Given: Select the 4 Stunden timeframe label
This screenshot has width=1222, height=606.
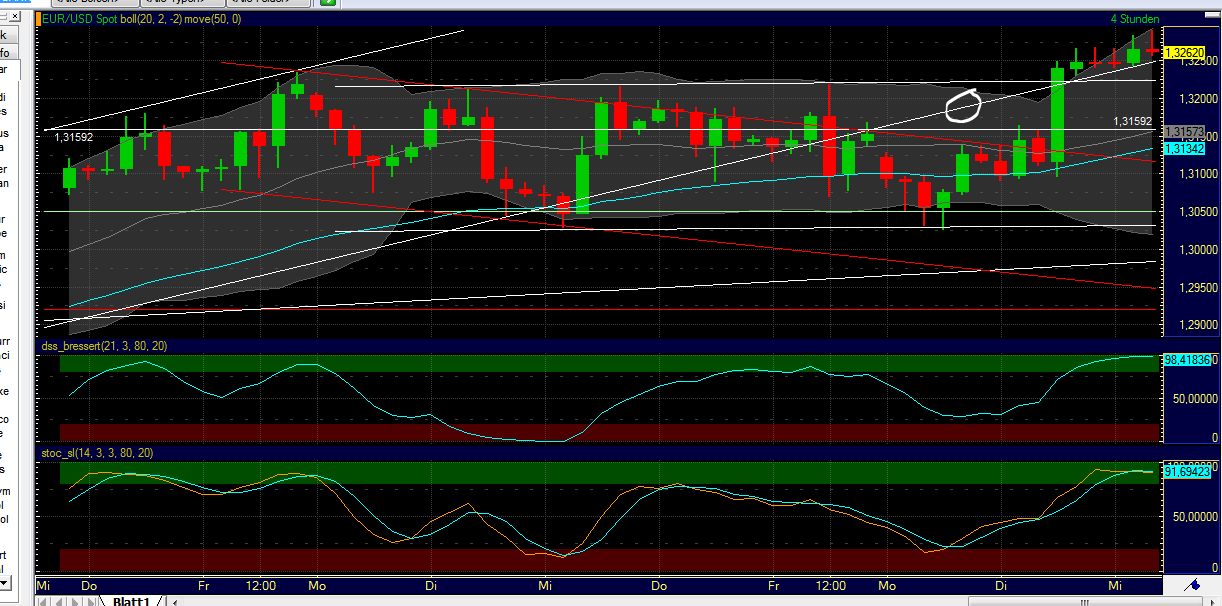Looking at the screenshot, I should coord(1136,18).
